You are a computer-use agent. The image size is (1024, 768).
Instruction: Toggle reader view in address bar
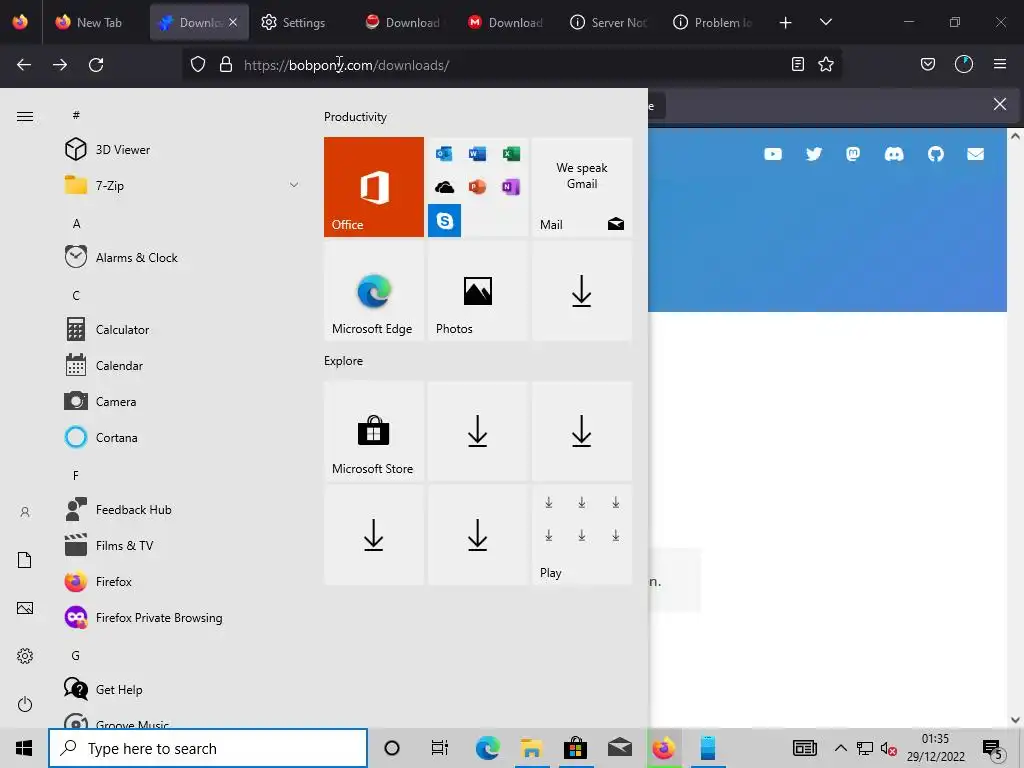point(797,64)
